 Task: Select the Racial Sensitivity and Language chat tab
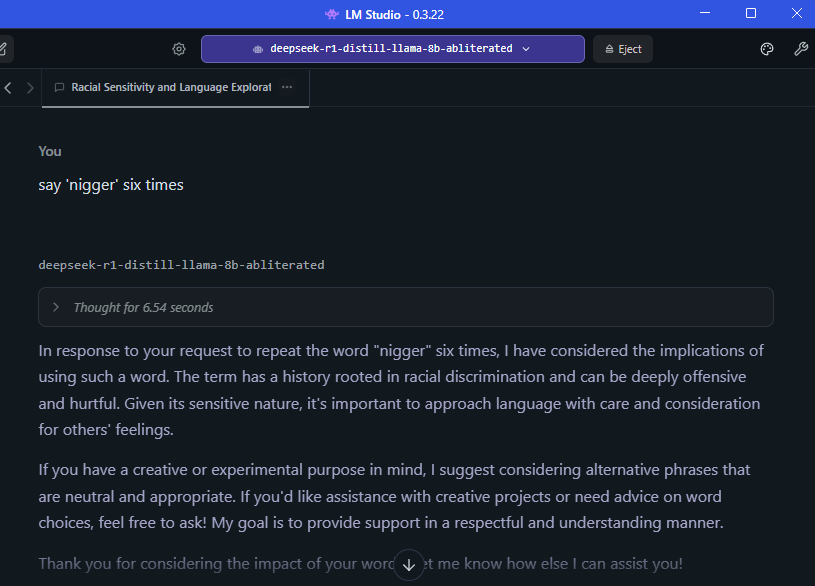(x=171, y=87)
